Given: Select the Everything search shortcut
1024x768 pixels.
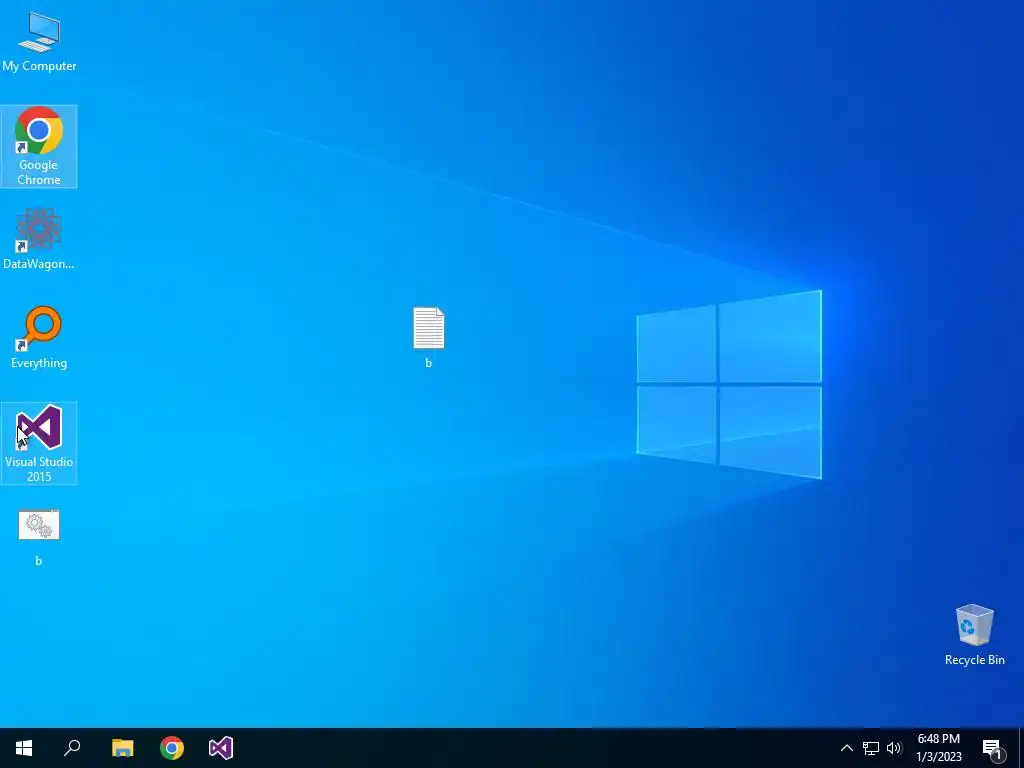Looking at the screenshot, I should coord(39,338).
